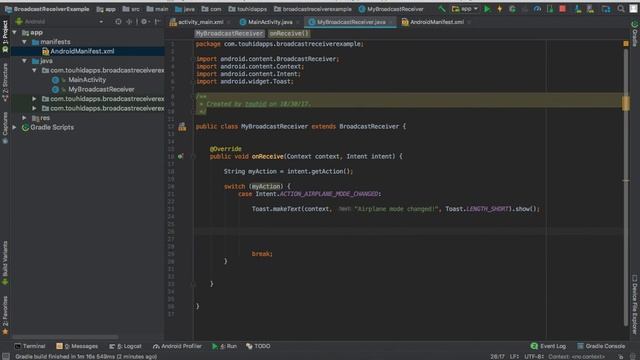Collapse the first com.touhidapps package
The image size is (640, 360).
(x=34, y=70)
